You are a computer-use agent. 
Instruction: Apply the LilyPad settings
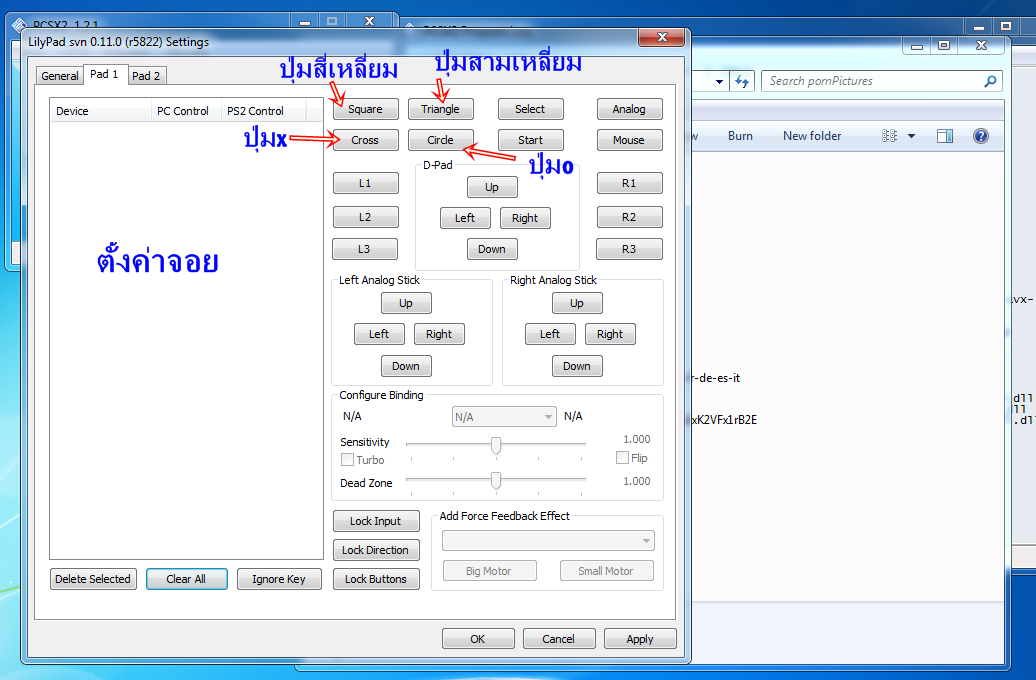[640, 639]
